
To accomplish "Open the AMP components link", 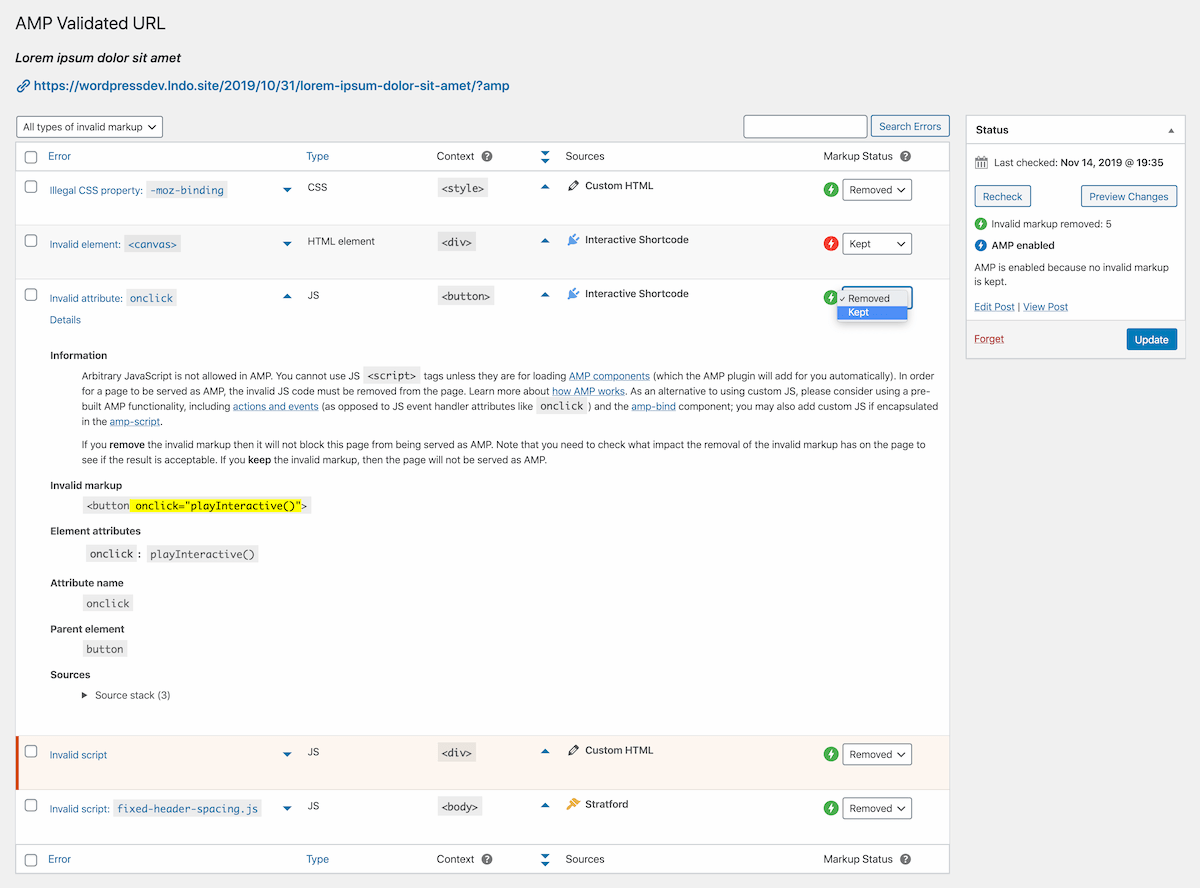I will pos(609,375).
